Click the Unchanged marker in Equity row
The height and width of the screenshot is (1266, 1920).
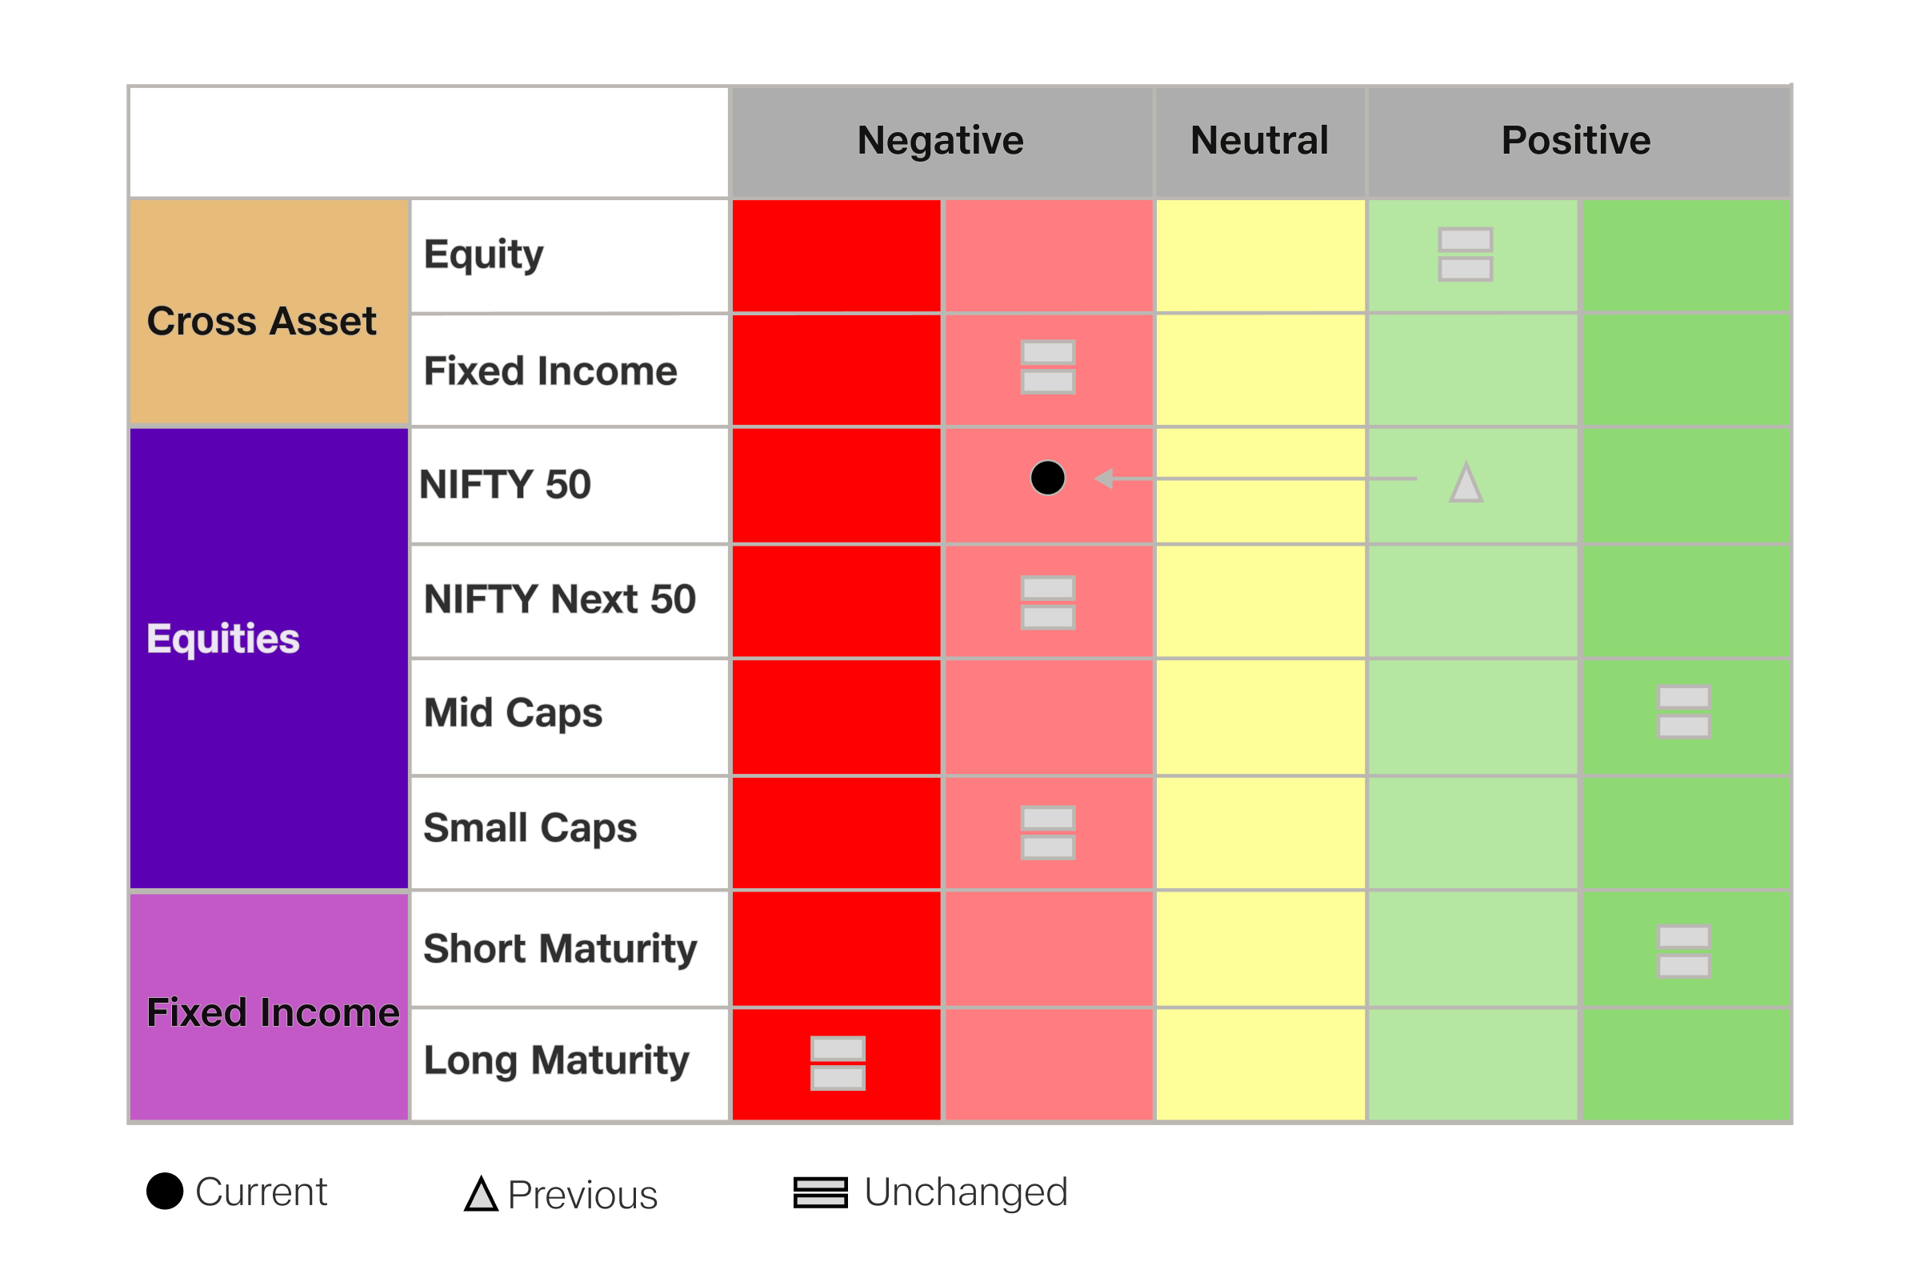tap(1465, 255)
